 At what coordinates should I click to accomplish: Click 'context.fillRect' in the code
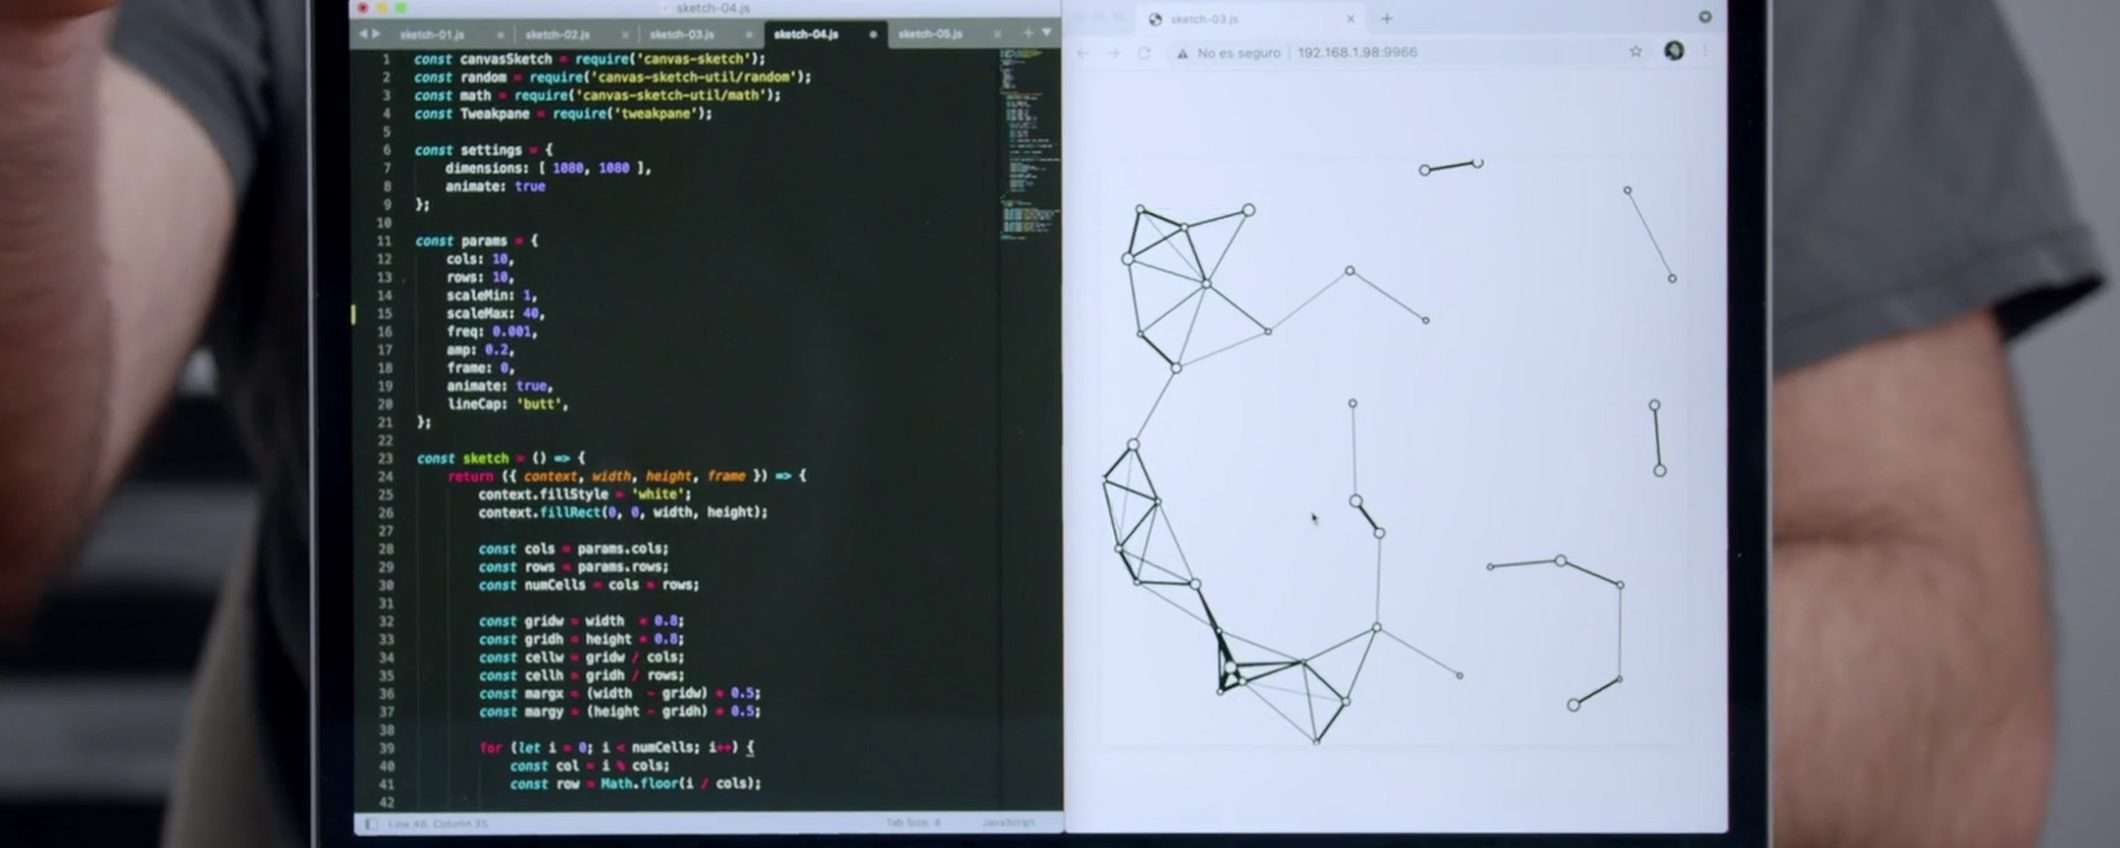point(539,513)
